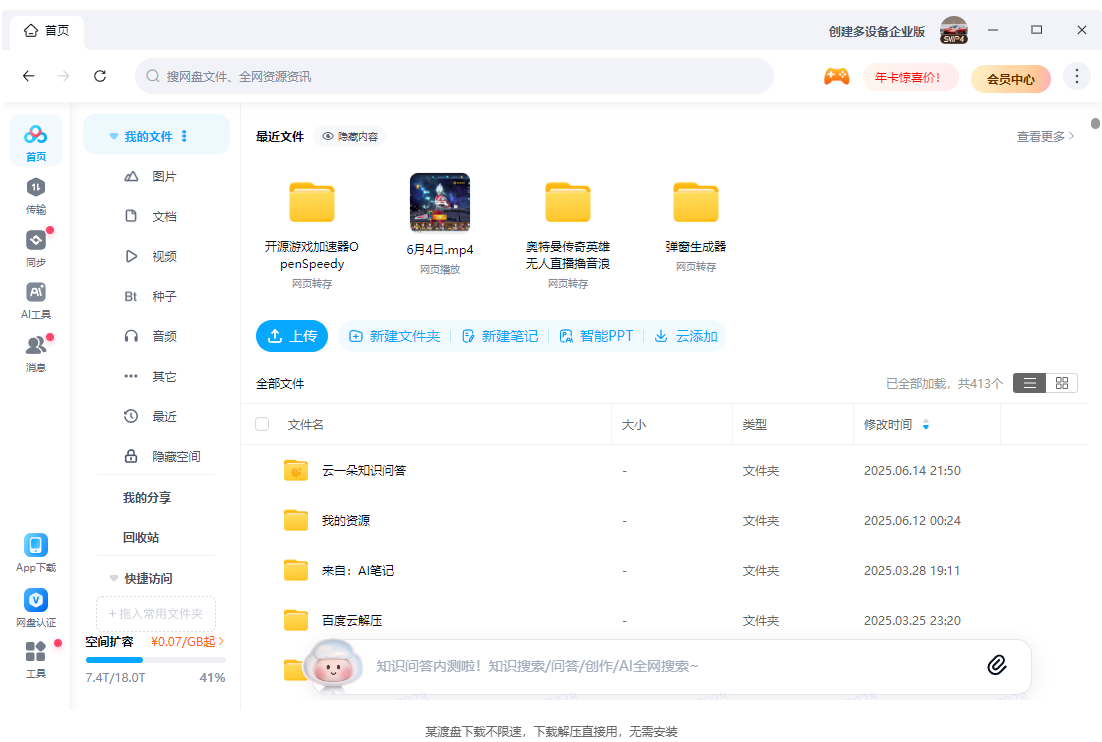
Task: Click the page refresh icon
Action: pos(100,76)
